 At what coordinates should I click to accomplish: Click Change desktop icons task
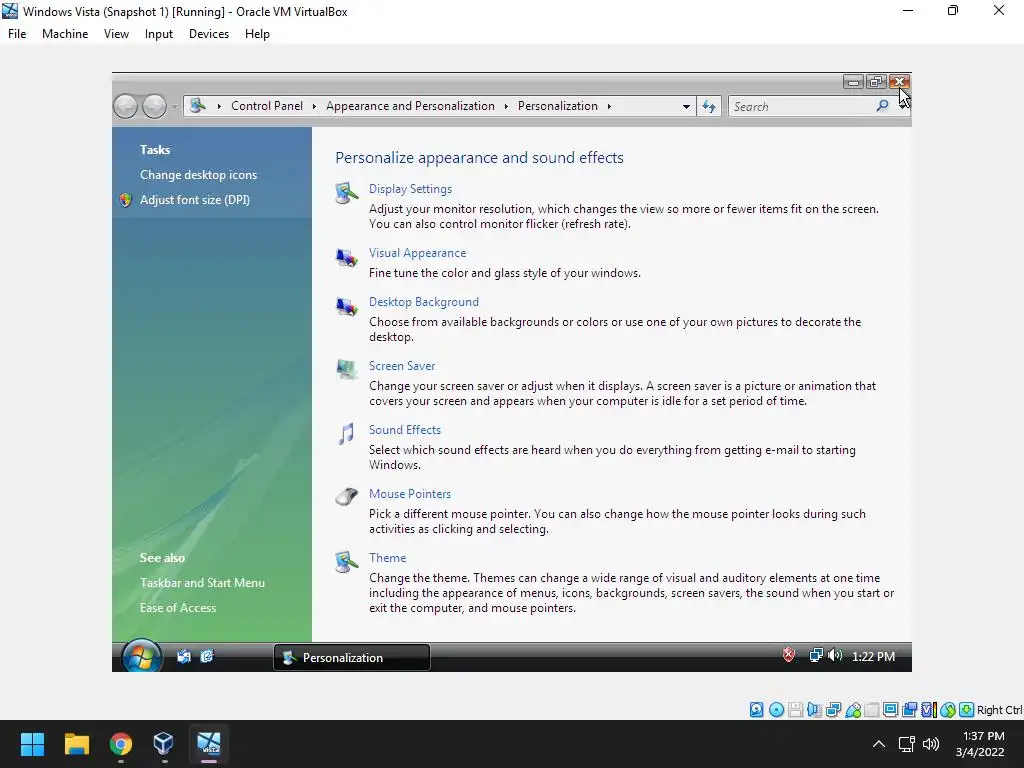[x=199, y=175]
